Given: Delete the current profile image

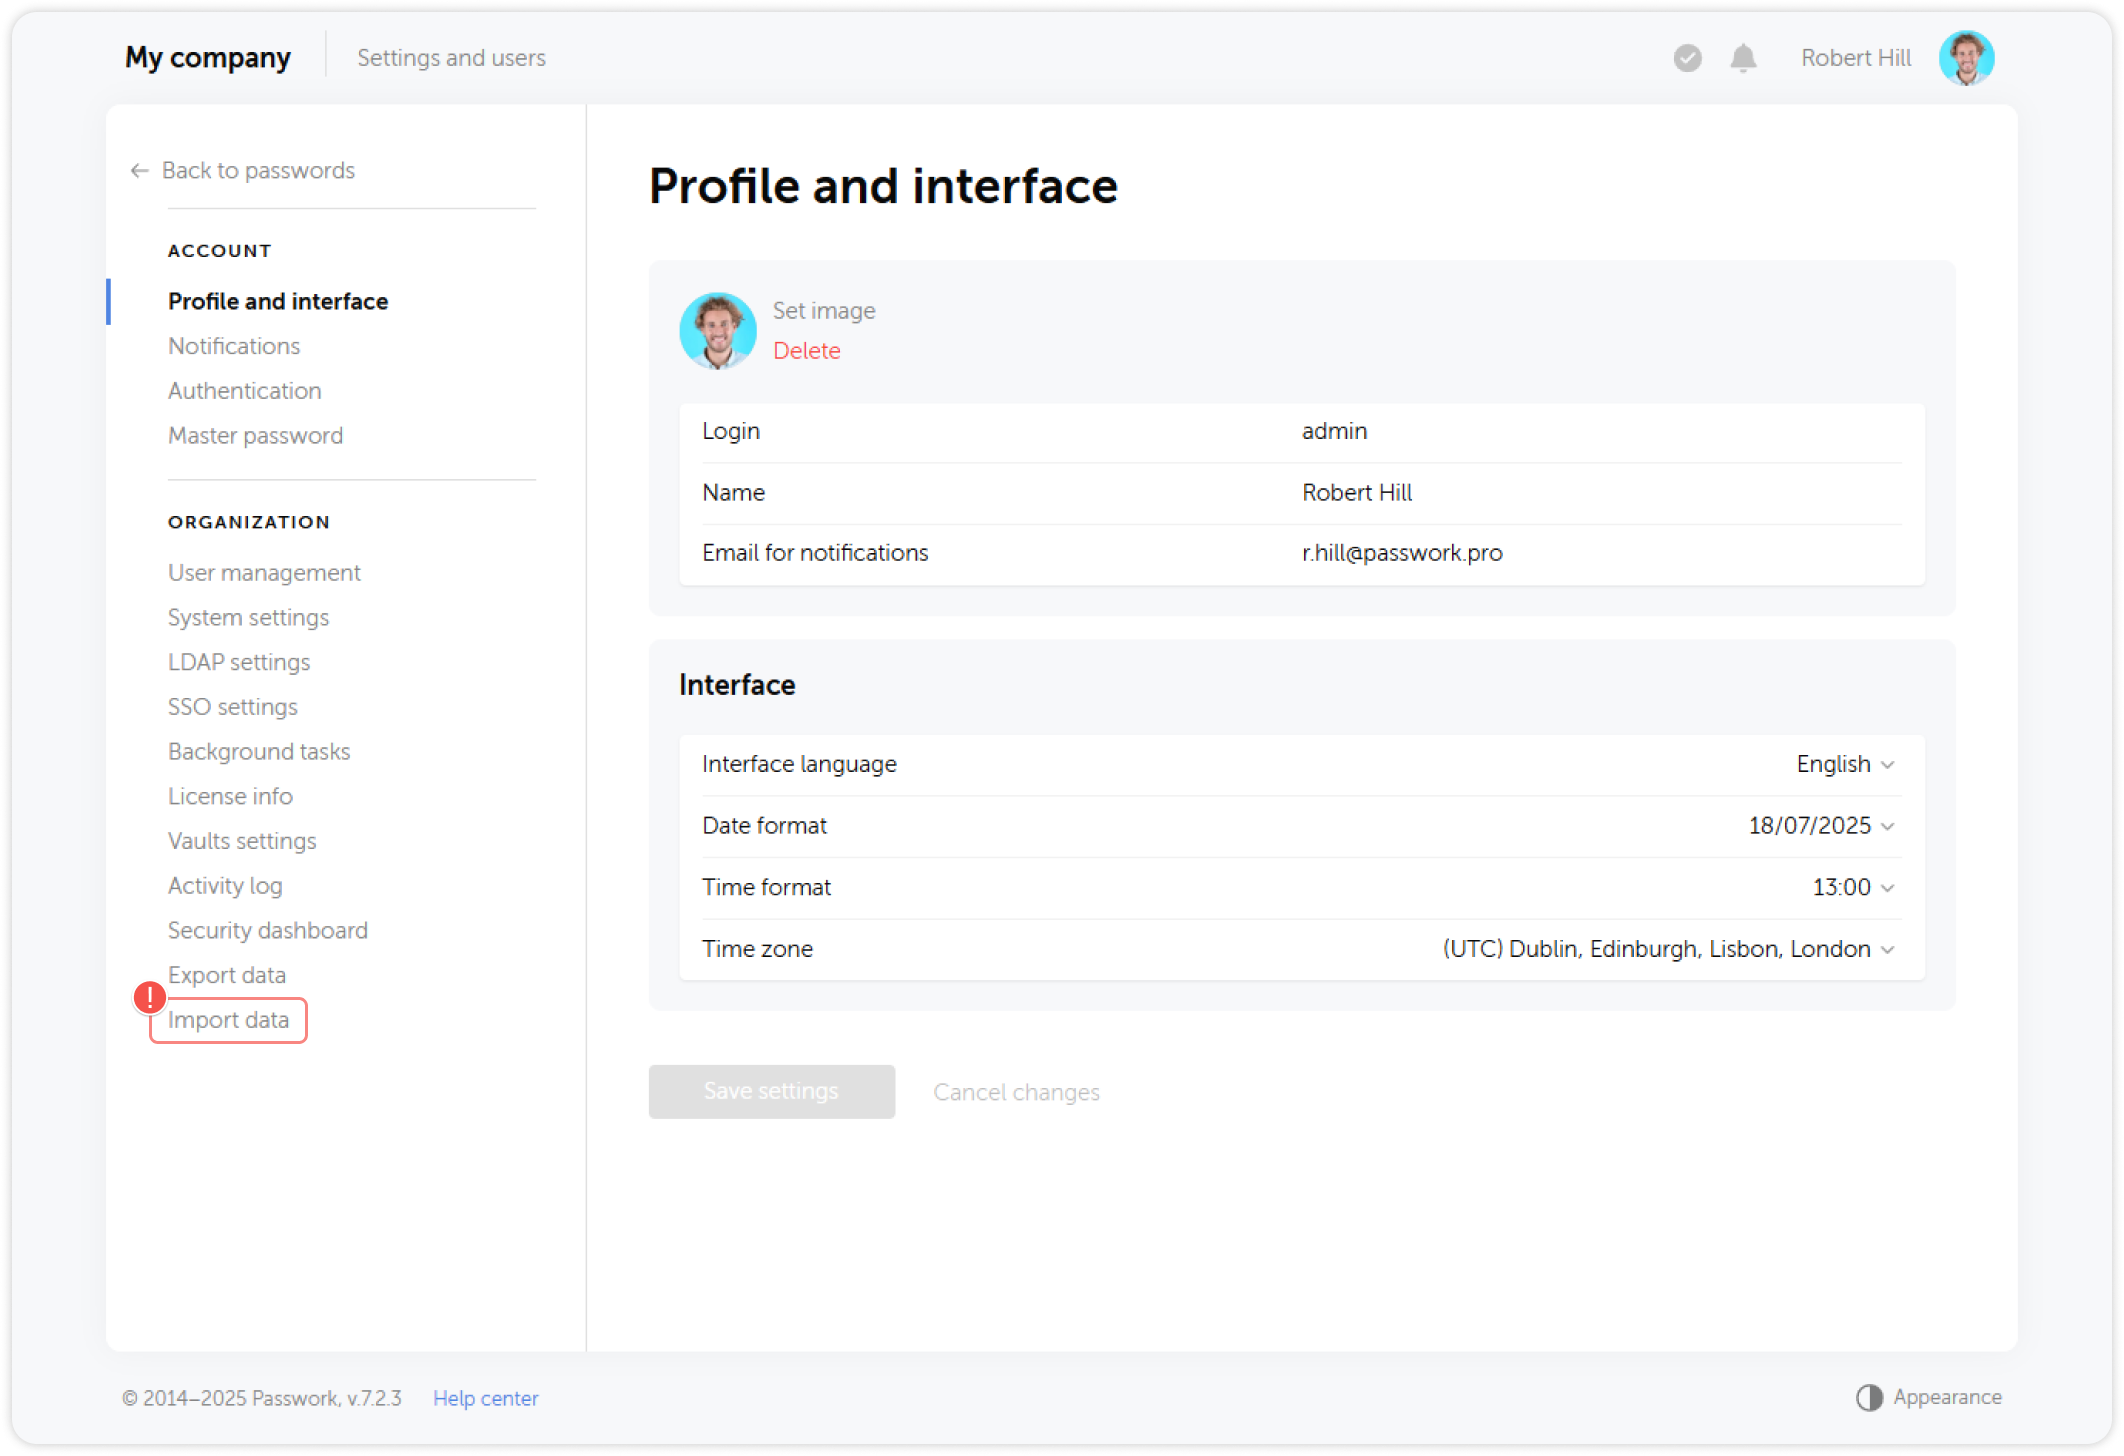Looking at the screenshot, I should (x=806, y=351).
